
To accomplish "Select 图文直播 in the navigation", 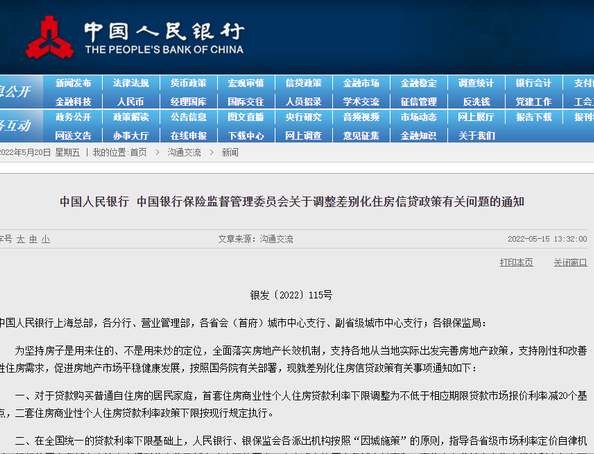I will [246, 117].
